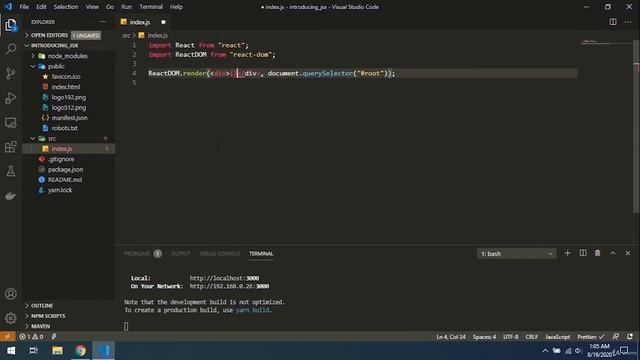
Task: Open Remote Explorer view
Action: click(x=11, y=122)
